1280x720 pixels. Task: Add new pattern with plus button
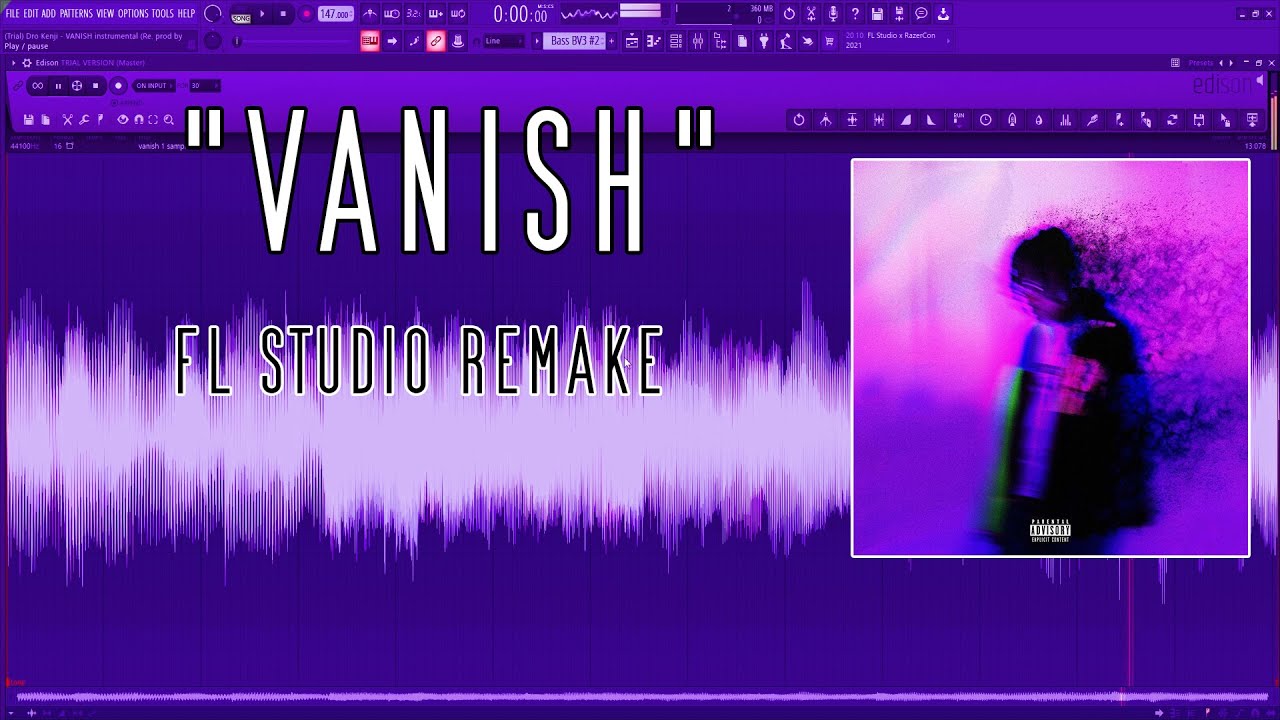tap(612, 41)
